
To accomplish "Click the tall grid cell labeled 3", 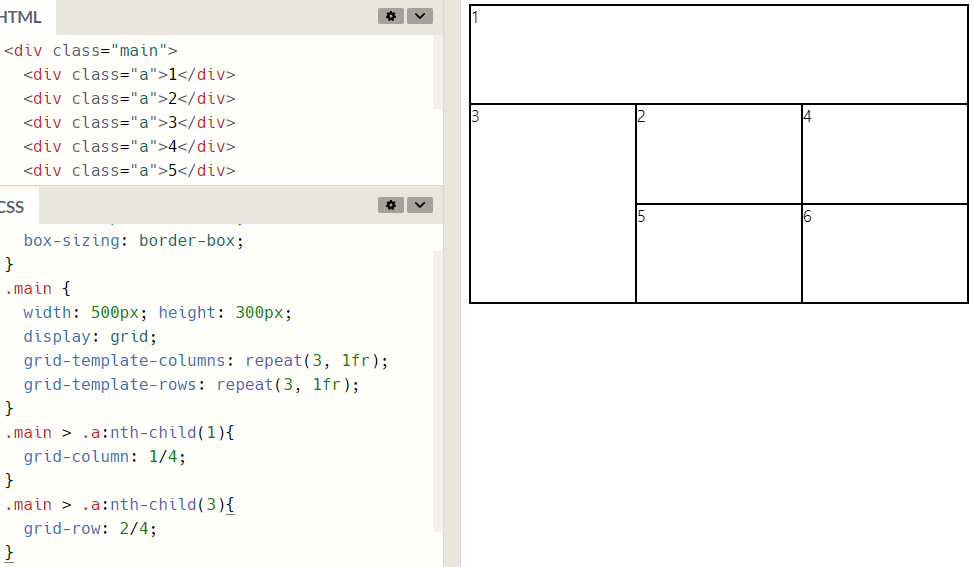I will pos(553,204).
